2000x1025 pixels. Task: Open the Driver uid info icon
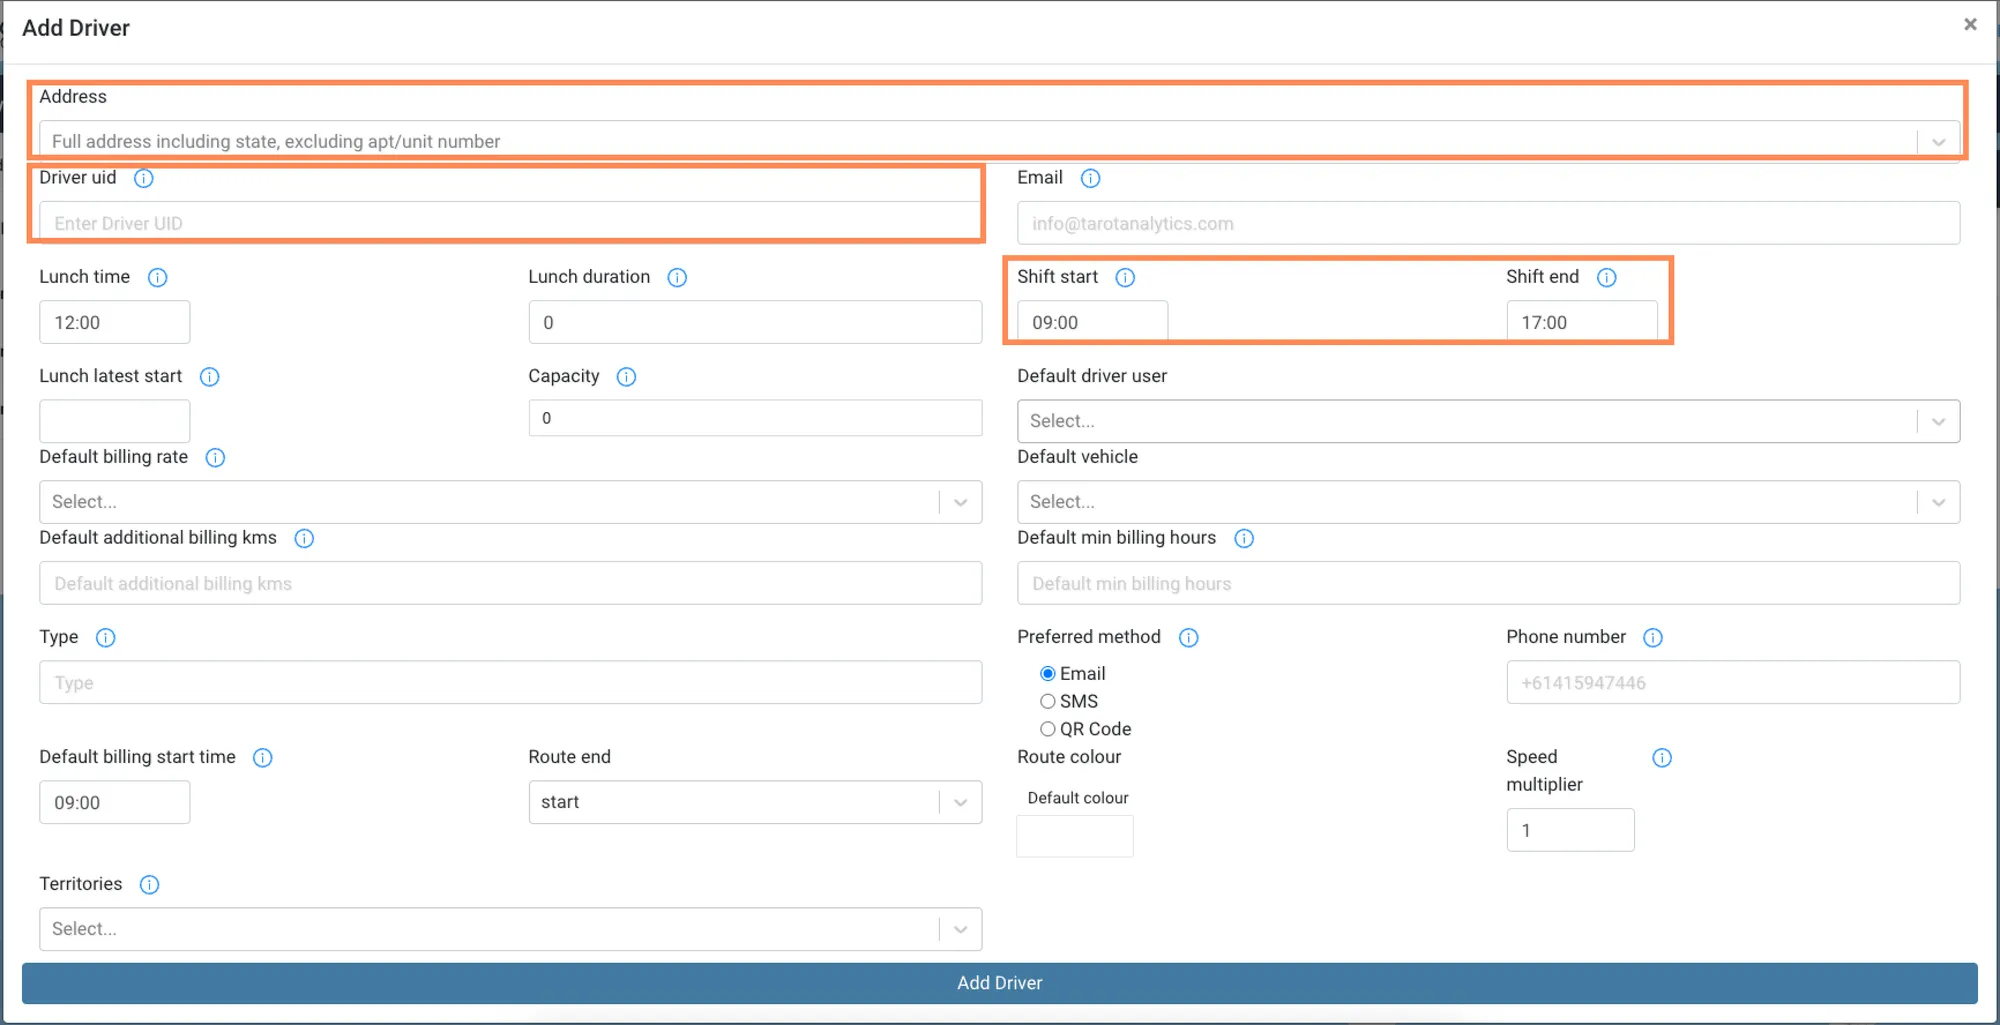point(144,178)
